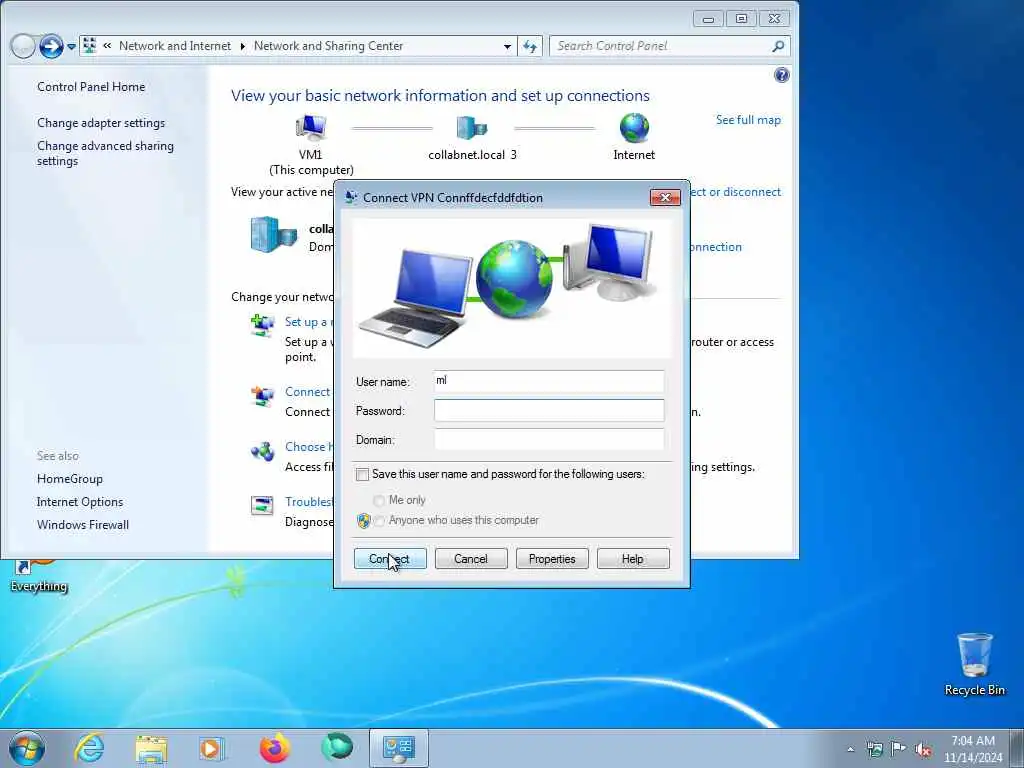Screen dimensions: 1024x768
Task: Click the VM1 computer icon
Action: click(x=311, y=128)
